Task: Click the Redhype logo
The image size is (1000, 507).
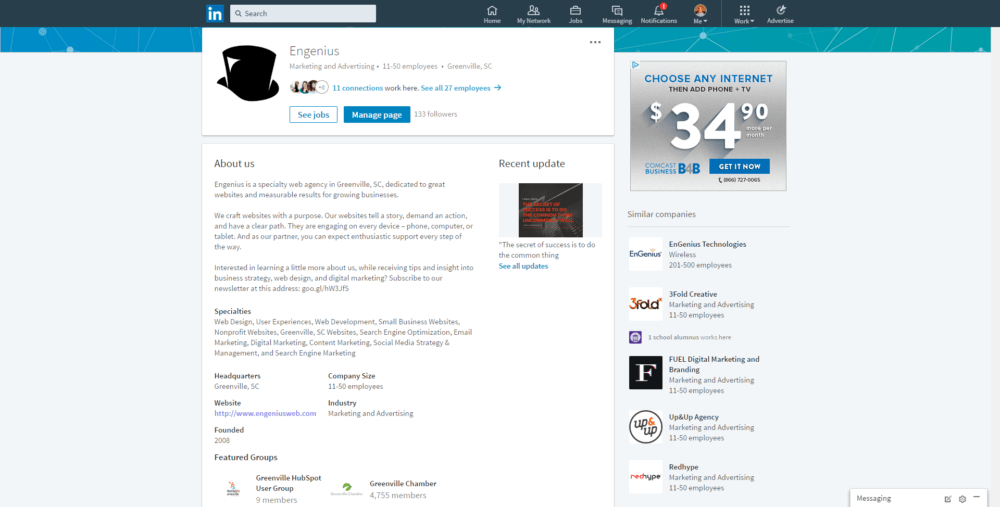Action: click(x=645, y=476)
